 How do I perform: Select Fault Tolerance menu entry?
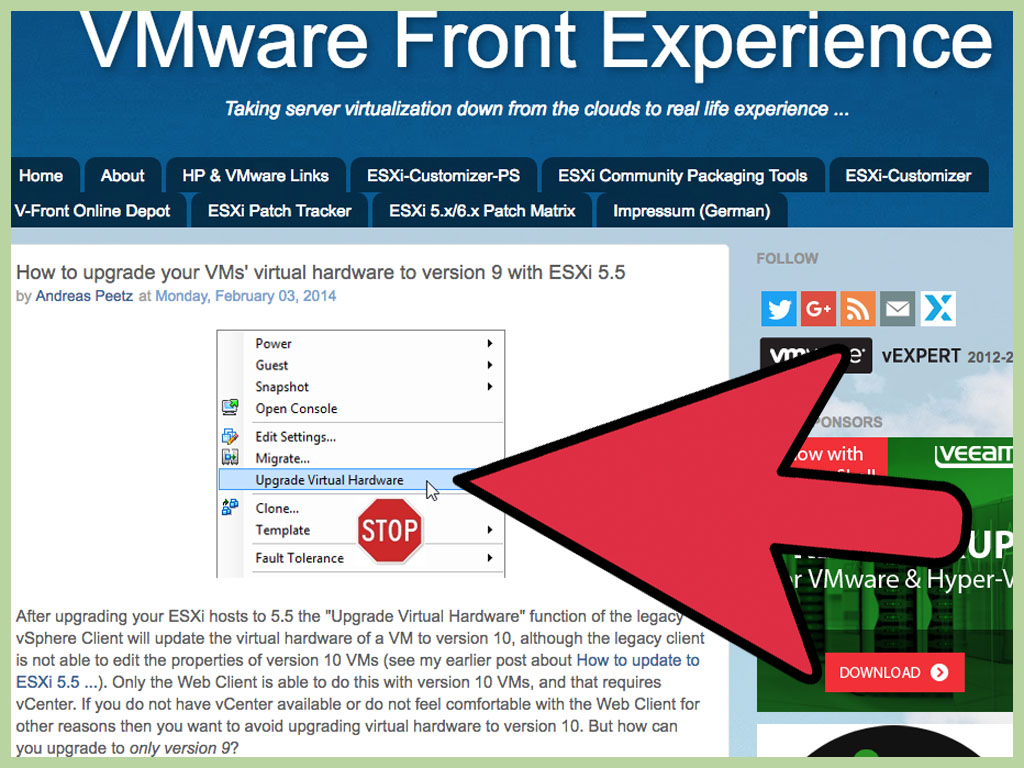point(300,558)
